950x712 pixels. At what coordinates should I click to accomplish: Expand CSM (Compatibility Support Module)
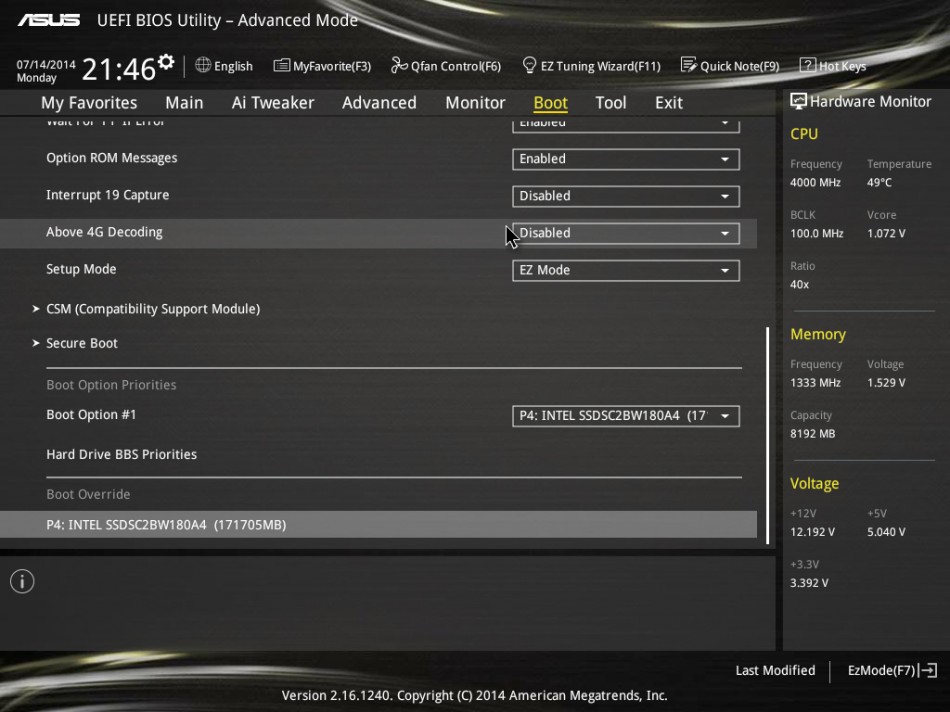click(152, 309)
